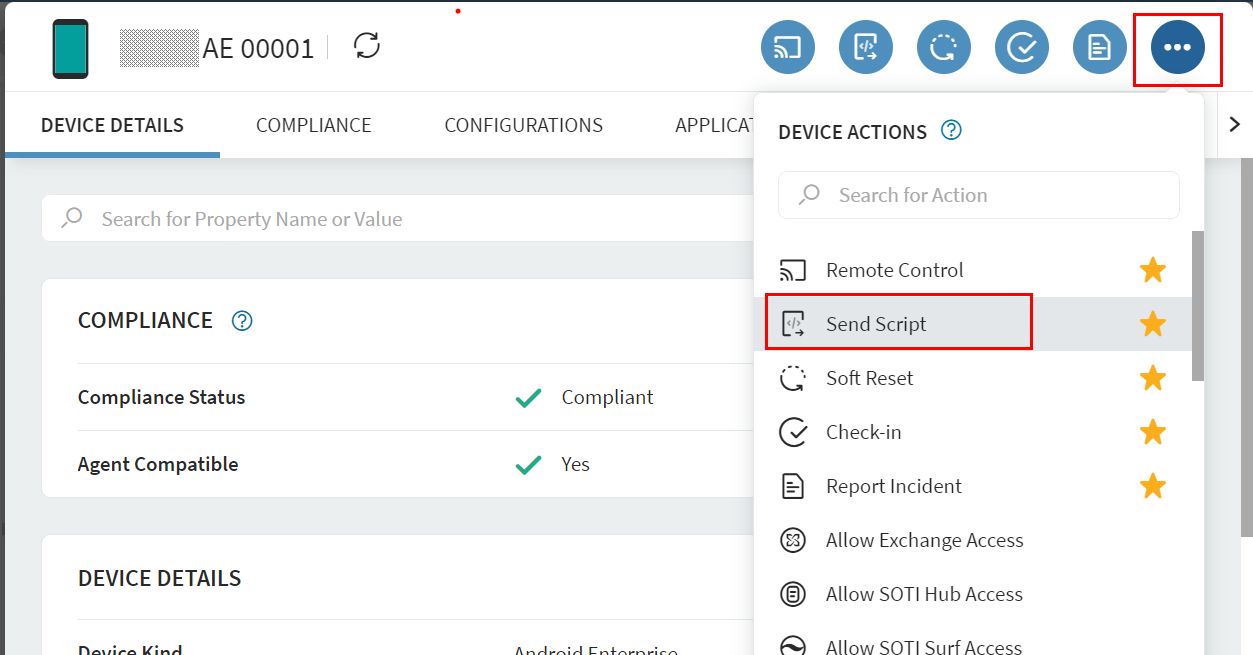
Task: Select the Soft Reset action entry
Action: (869, 378)
